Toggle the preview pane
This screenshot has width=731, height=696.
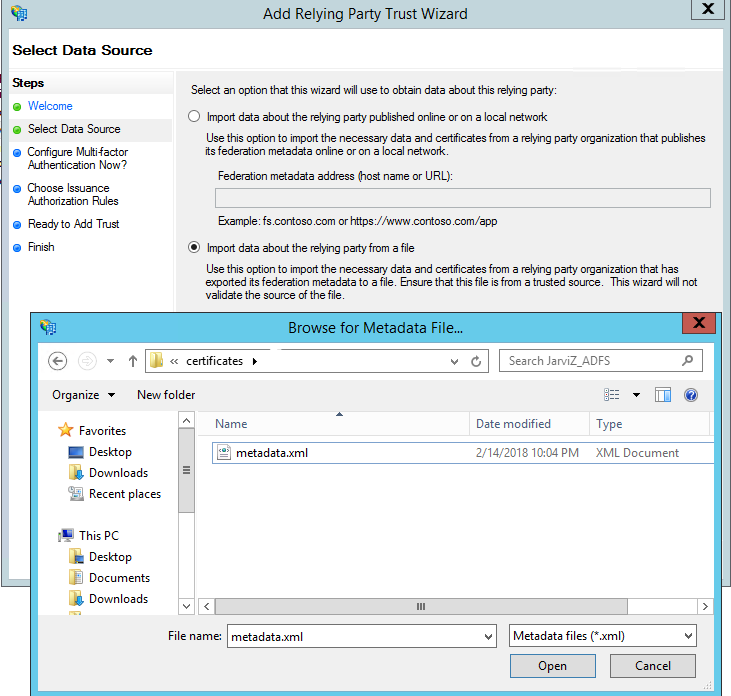[x=662, y=395]
